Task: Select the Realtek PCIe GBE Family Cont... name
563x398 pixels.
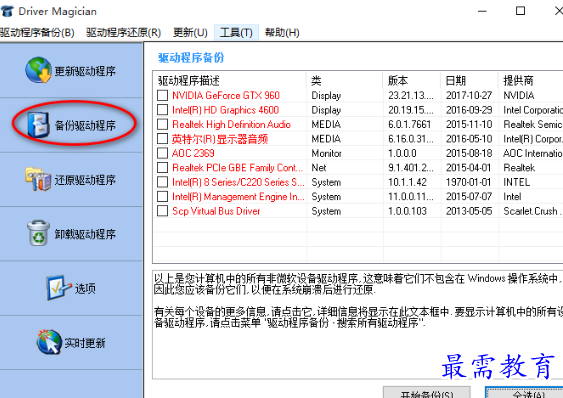Action: 237,167
